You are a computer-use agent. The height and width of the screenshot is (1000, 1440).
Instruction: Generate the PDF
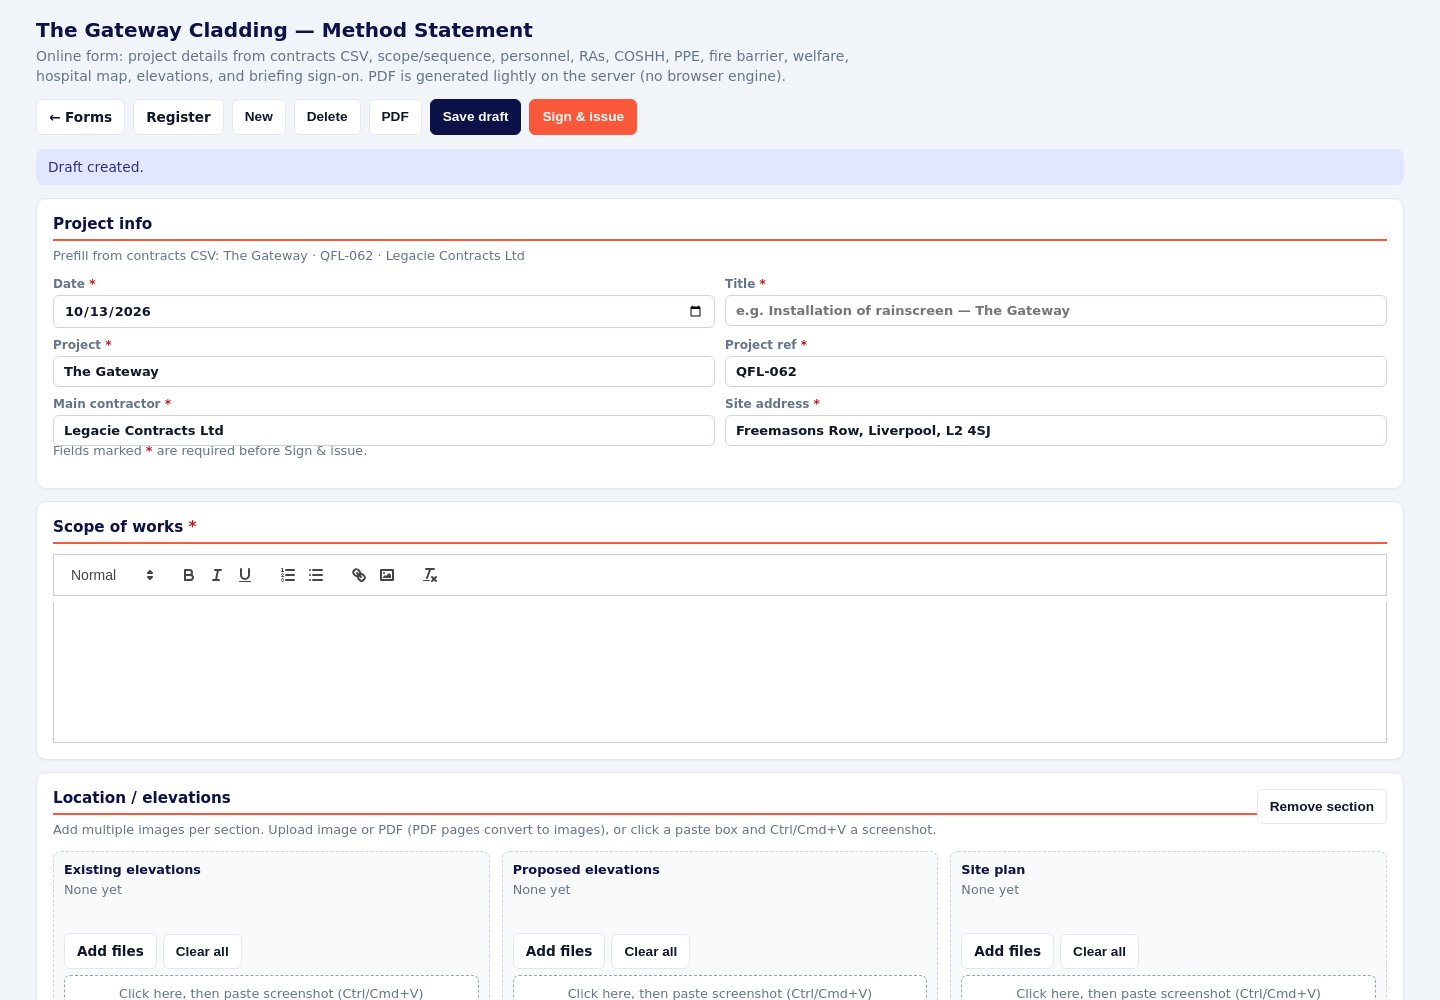coord(395,117)
